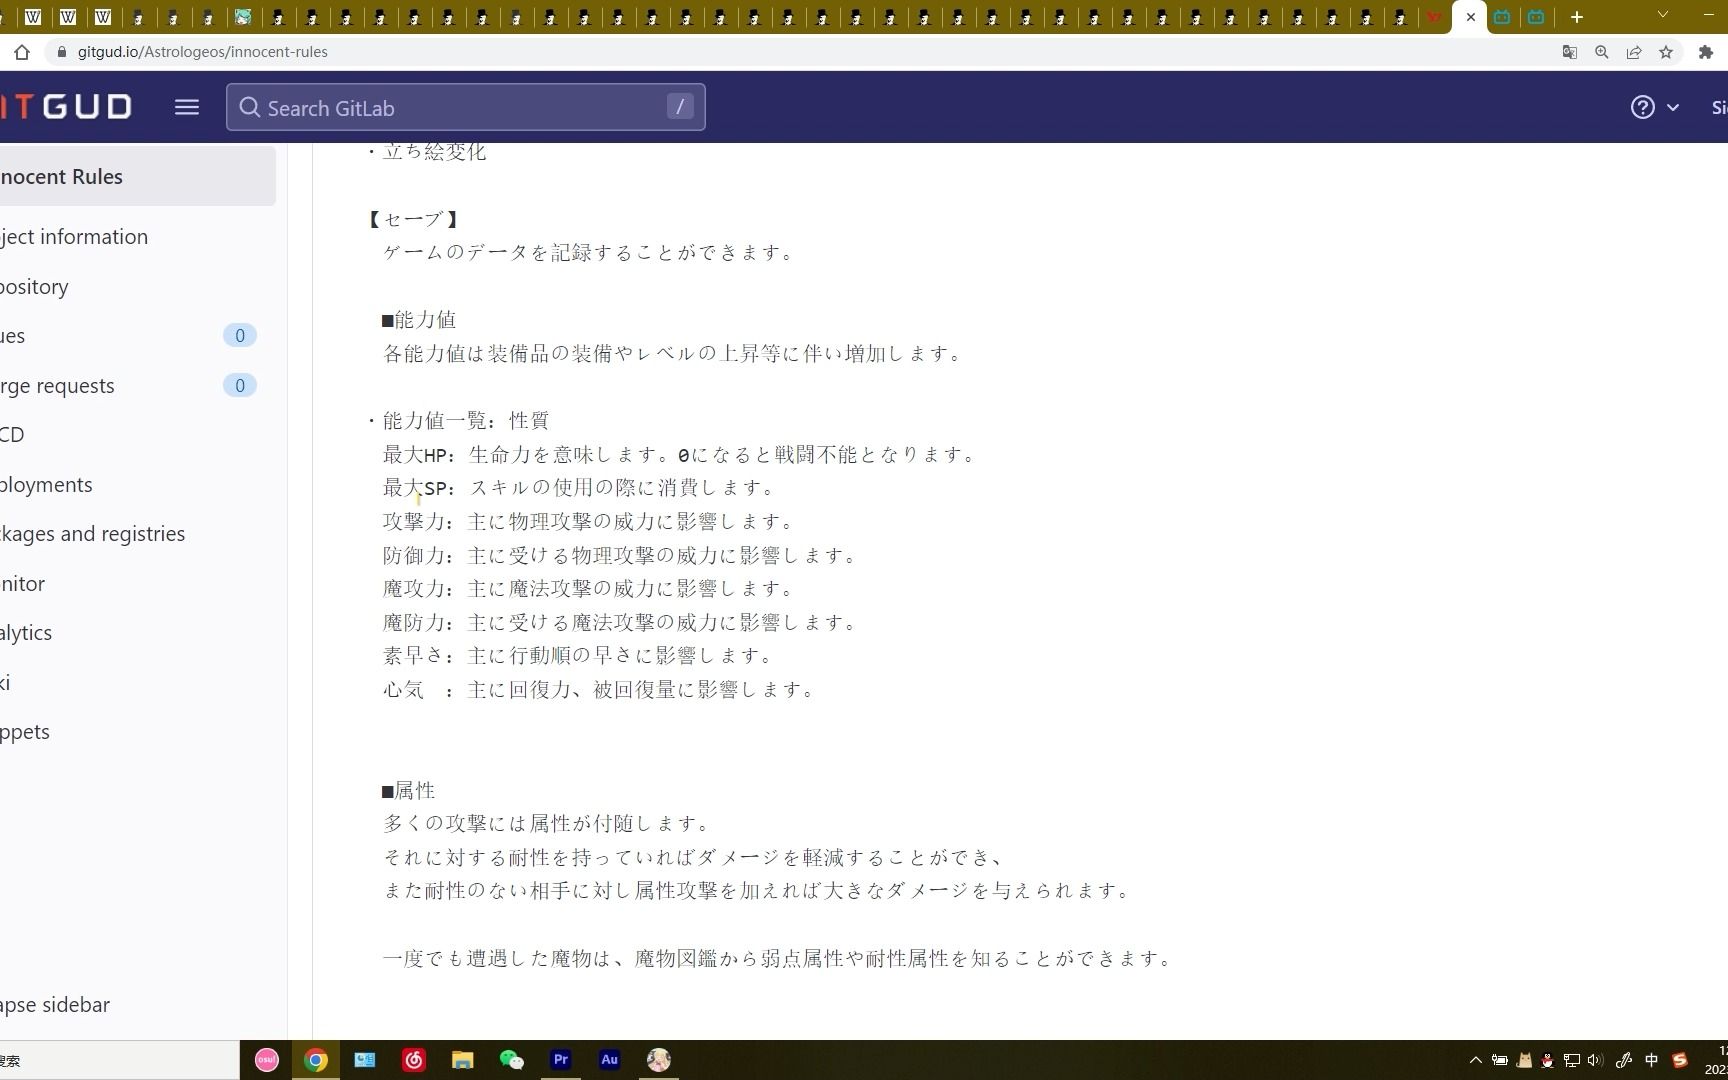Viewport: 1728px width, 1080px height.
Task: Open the tab search chevron dropdown
Action: tap(1663, 15)
